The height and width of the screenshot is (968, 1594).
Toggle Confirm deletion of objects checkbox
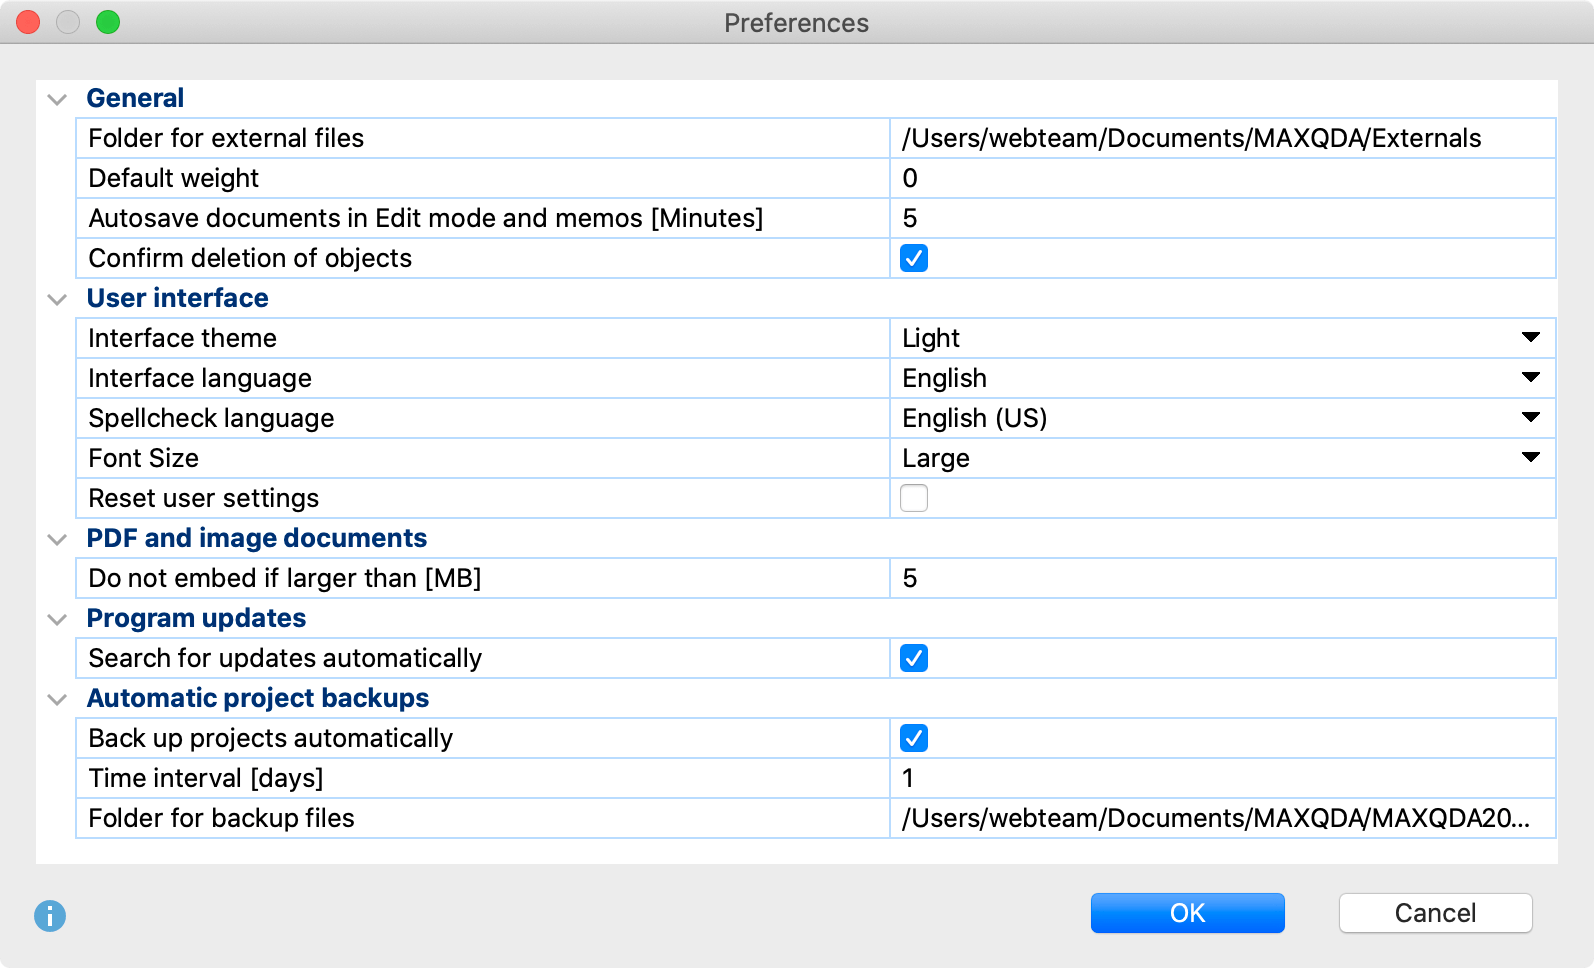tap(914, 258)
